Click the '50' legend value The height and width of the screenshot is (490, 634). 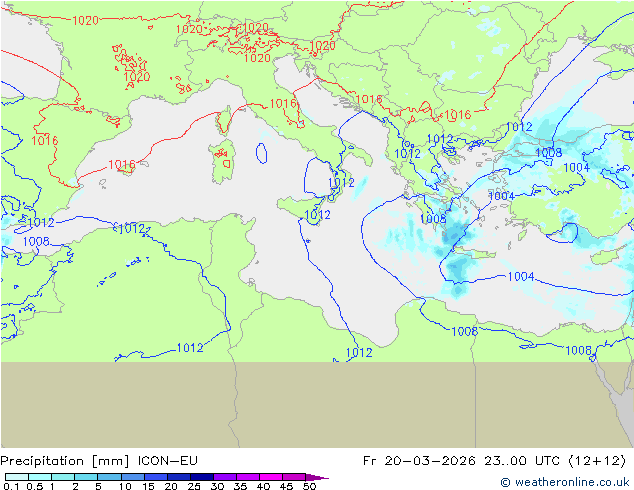point(310,486)
